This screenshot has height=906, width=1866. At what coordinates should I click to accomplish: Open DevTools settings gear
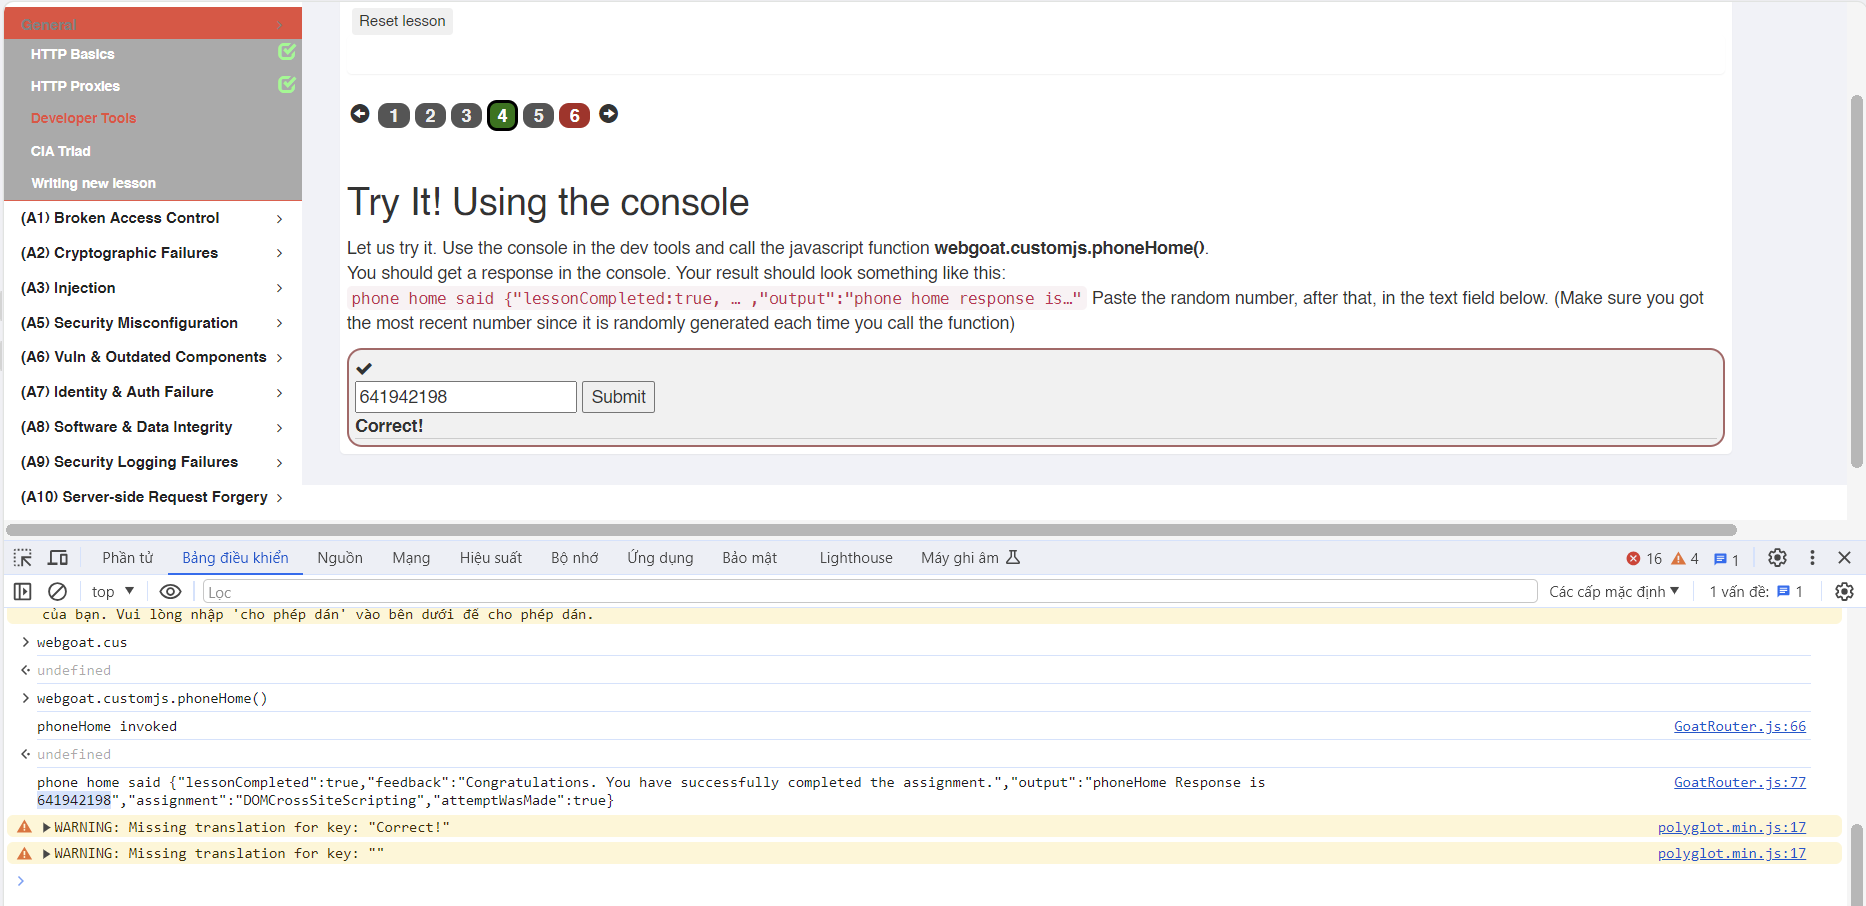(1777, 558)
